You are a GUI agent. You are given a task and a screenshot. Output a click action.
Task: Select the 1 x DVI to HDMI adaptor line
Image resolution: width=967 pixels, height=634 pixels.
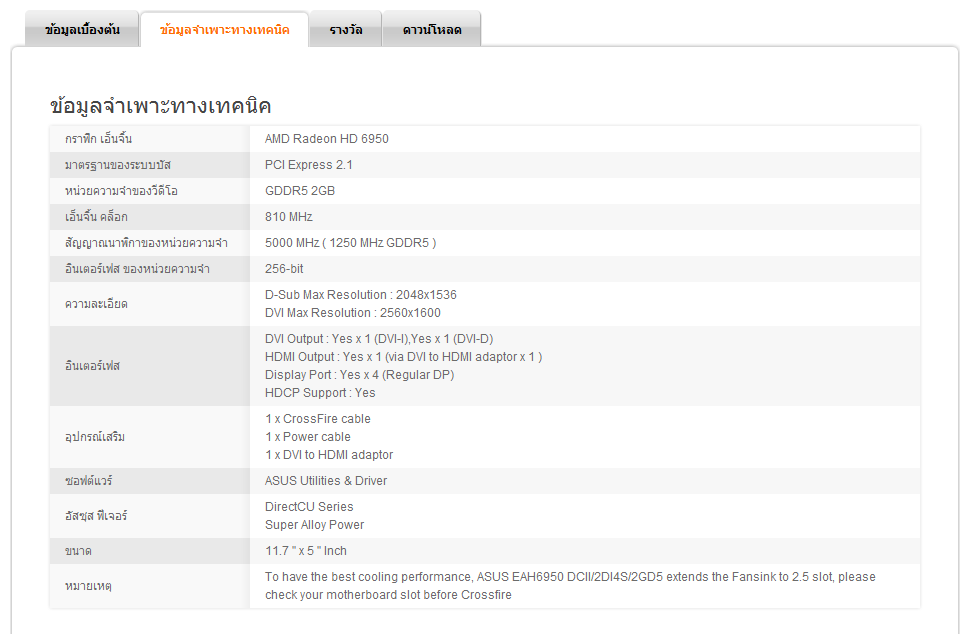[x=329, y=455]
